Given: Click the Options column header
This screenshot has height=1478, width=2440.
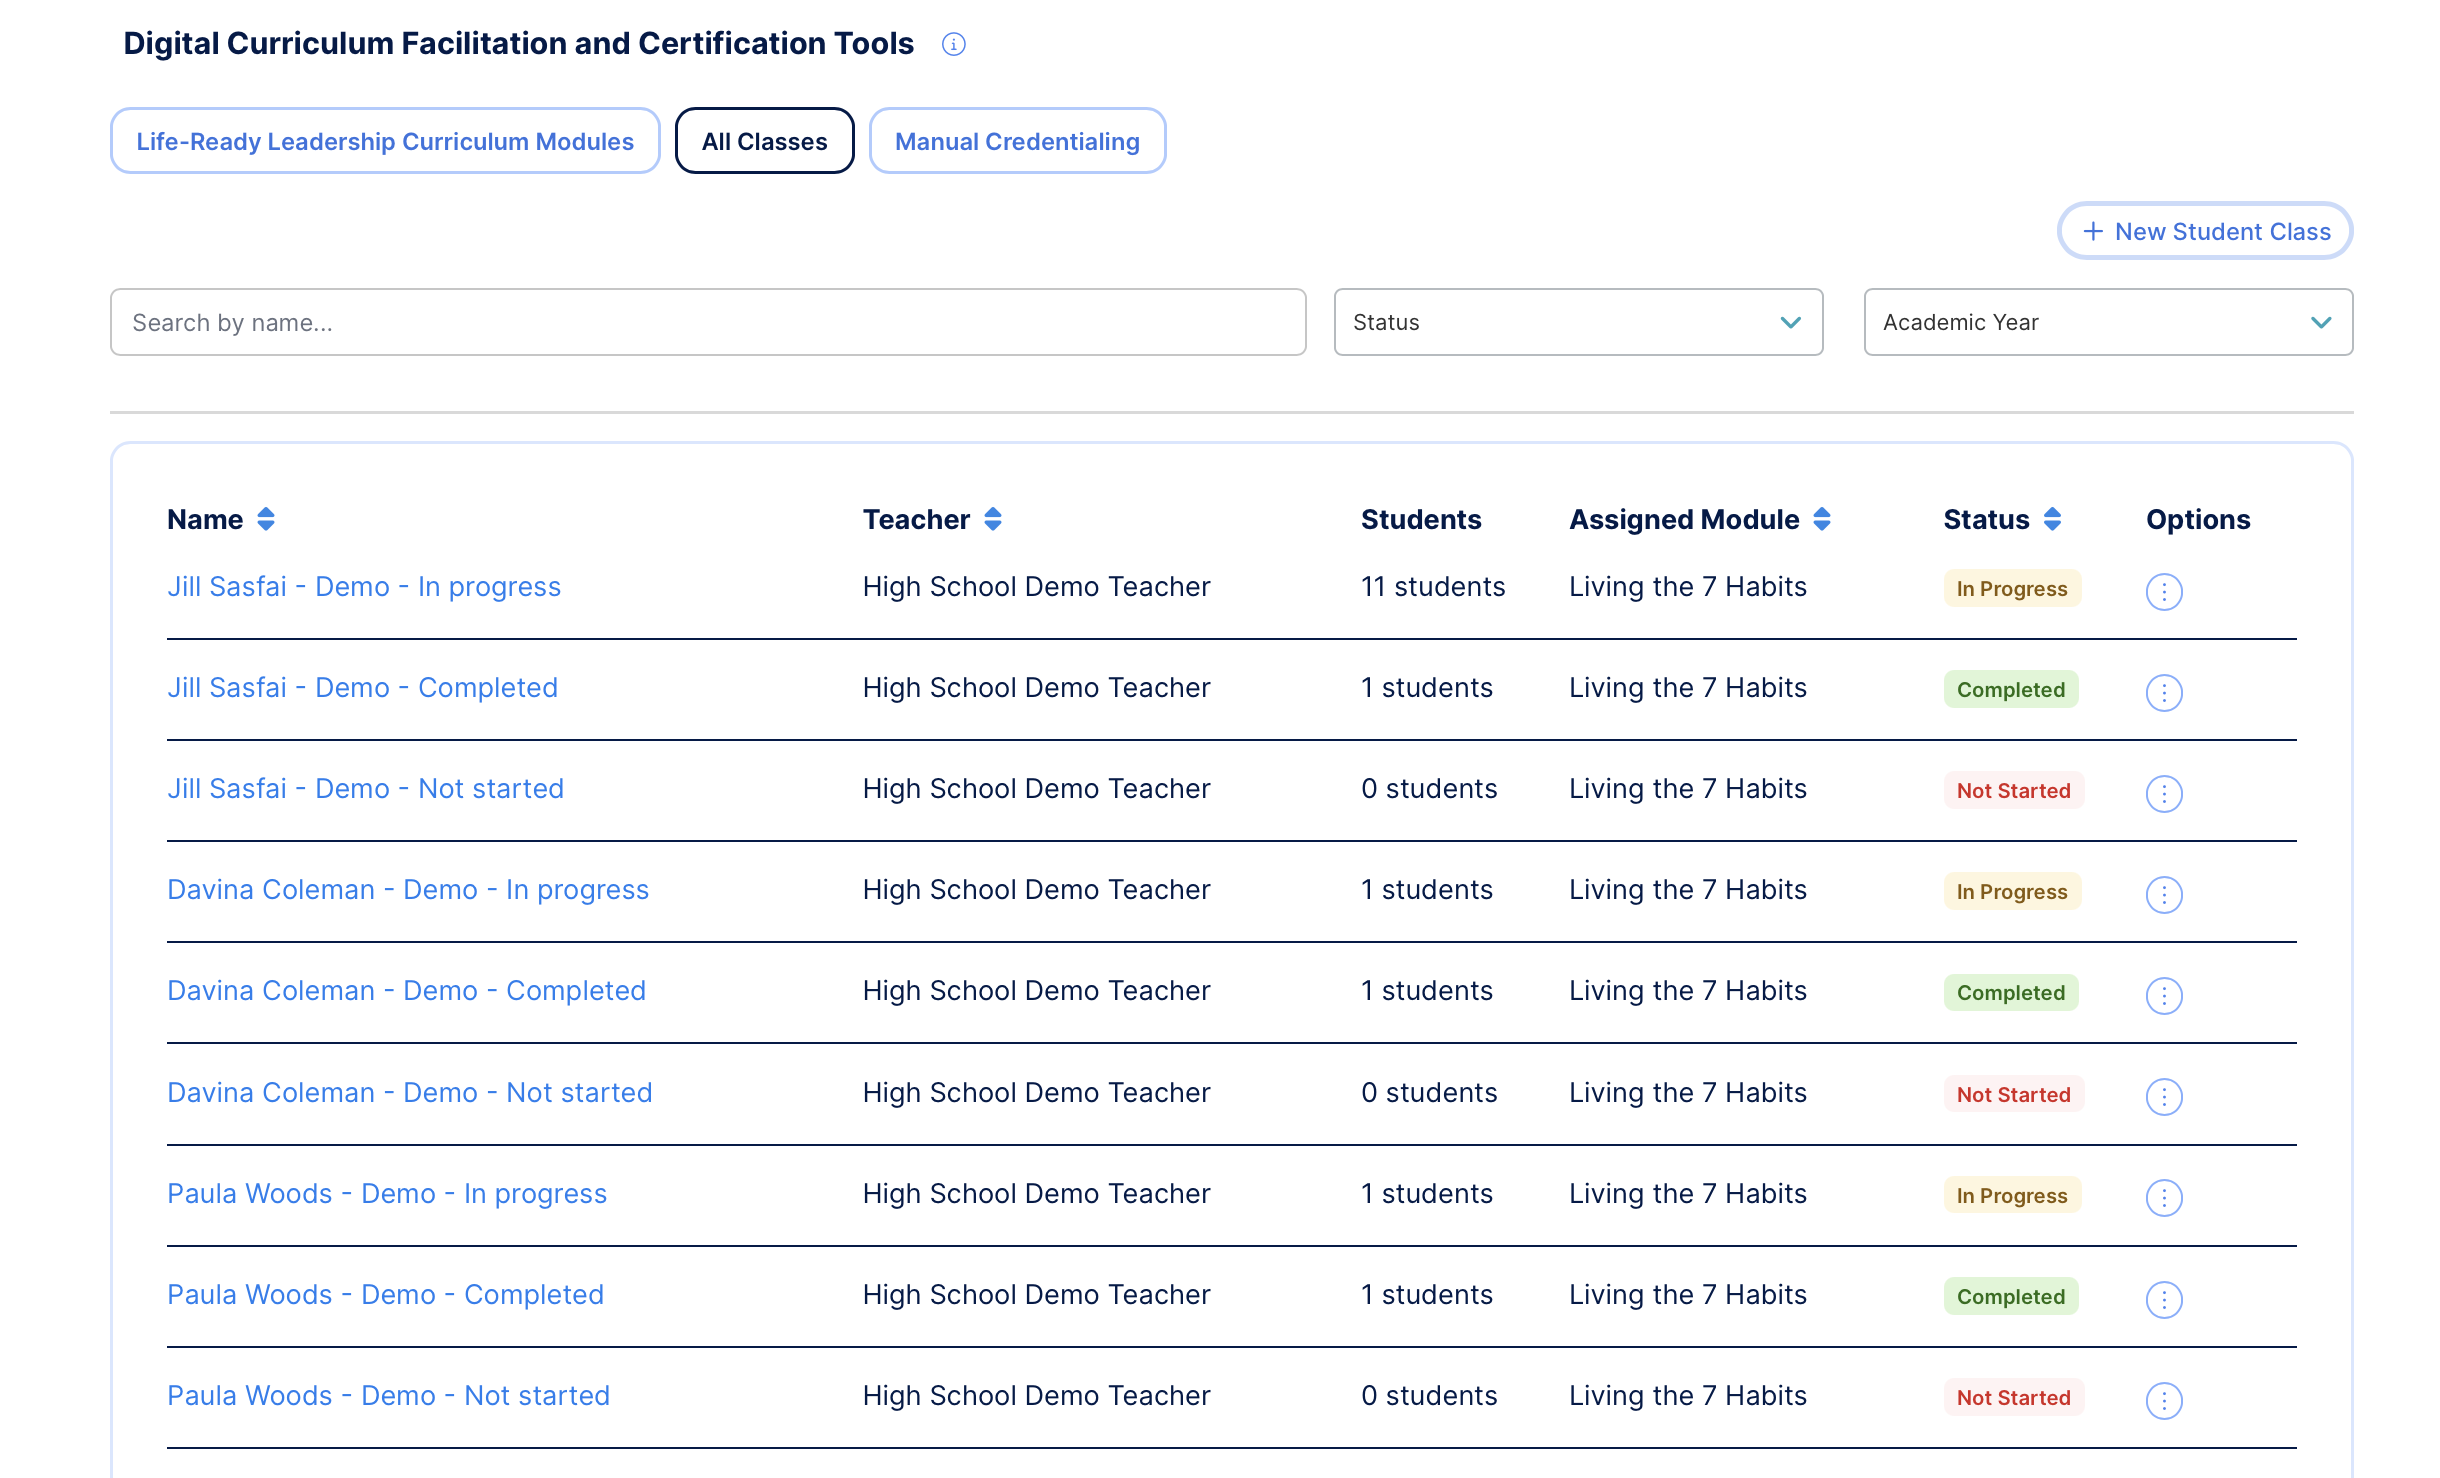Looking at the screenshot, I should point(2198,519).
